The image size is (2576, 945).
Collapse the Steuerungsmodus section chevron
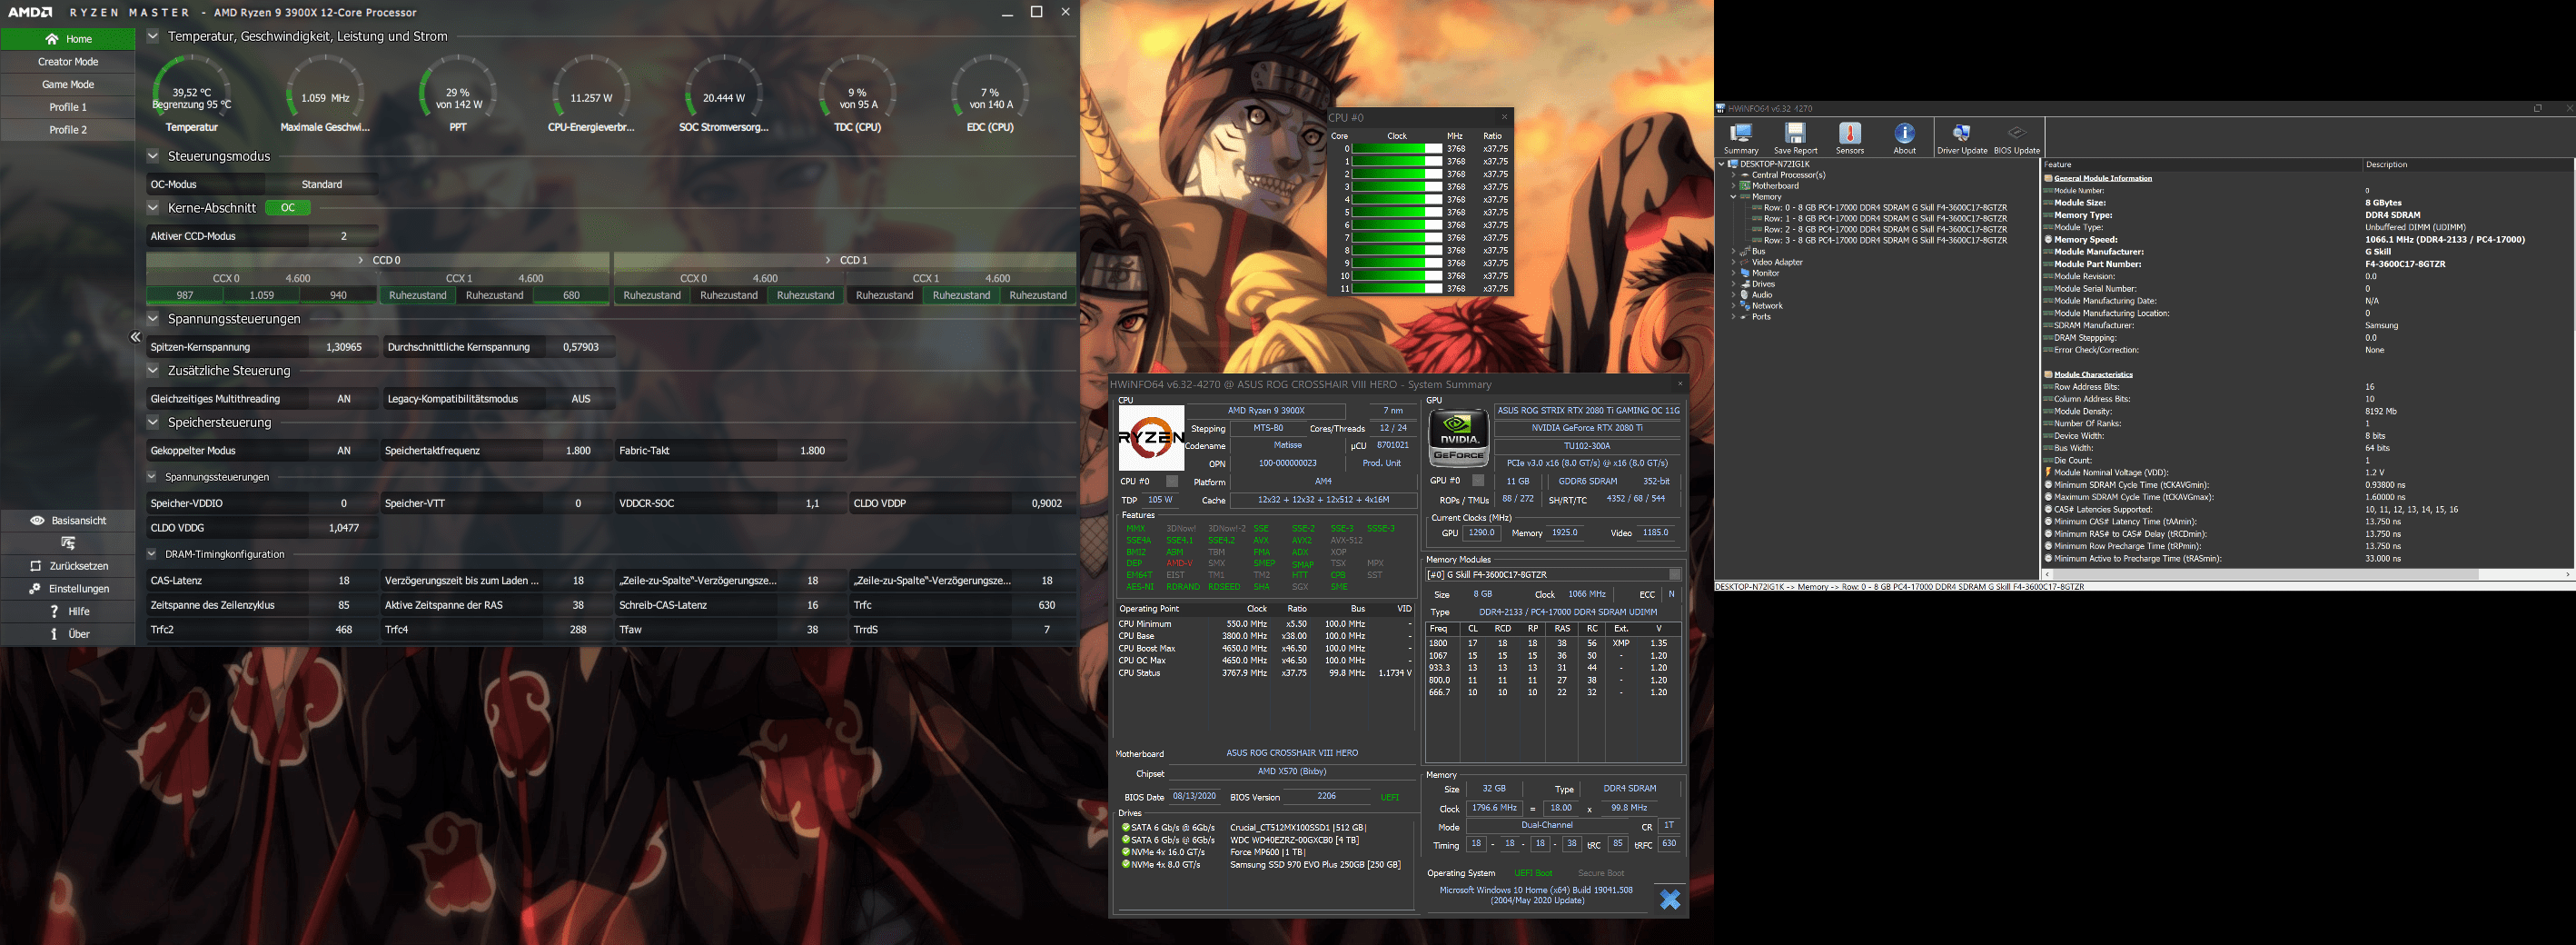(153, 156)
